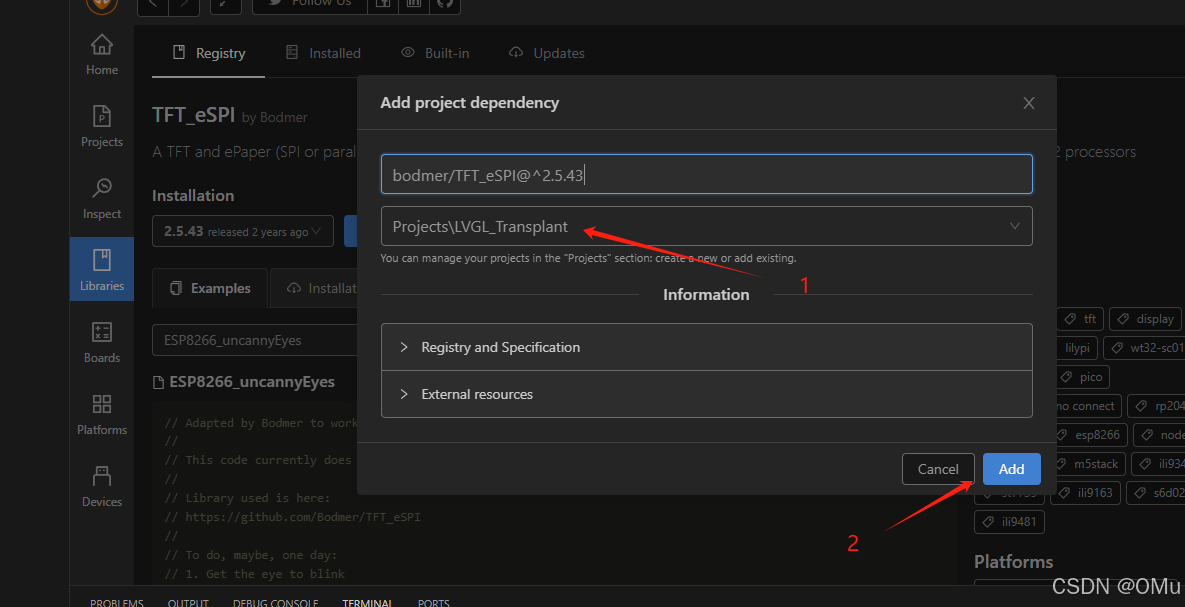
Task: Open the Devices section in sidebar
Action: click(x=101, y=486)
